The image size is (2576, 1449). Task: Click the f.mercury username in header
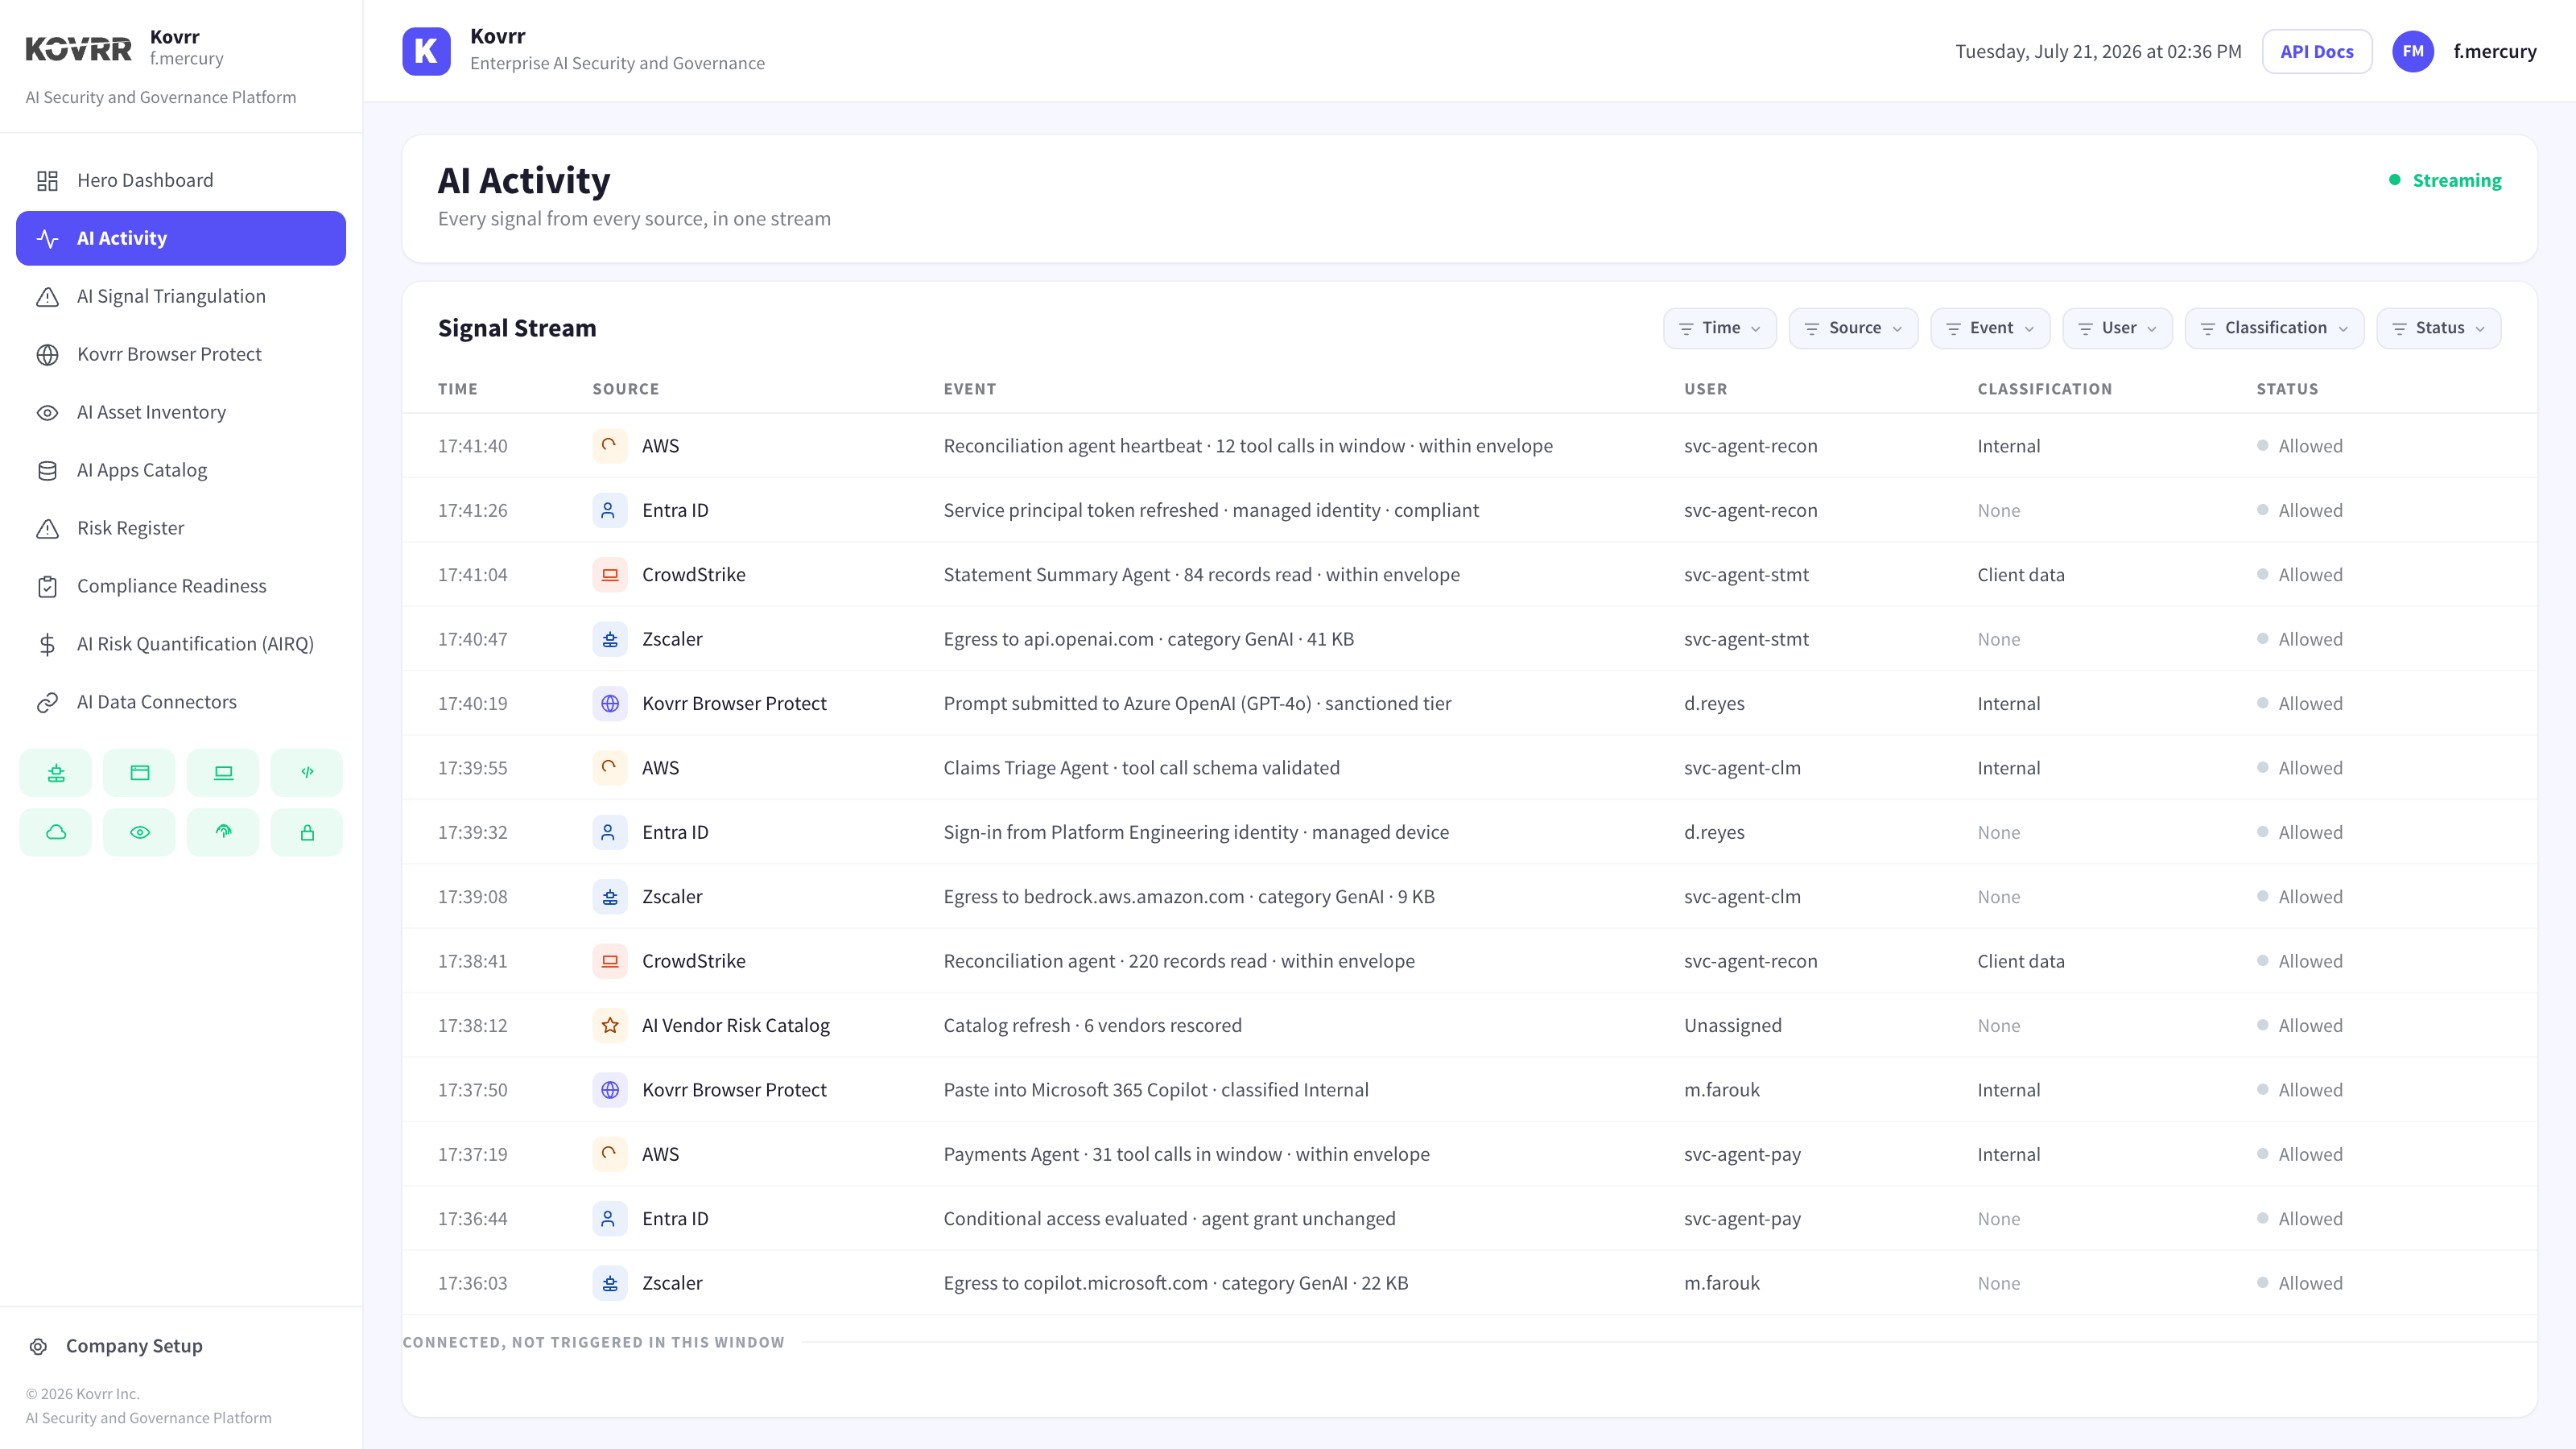click(2494, 51)
